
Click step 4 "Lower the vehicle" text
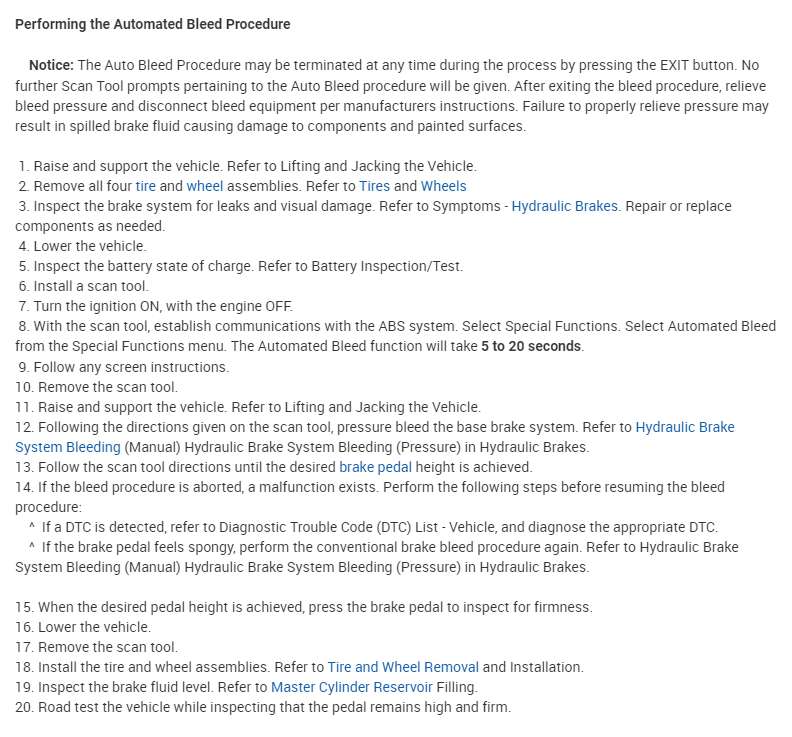(x=89, y=246)
